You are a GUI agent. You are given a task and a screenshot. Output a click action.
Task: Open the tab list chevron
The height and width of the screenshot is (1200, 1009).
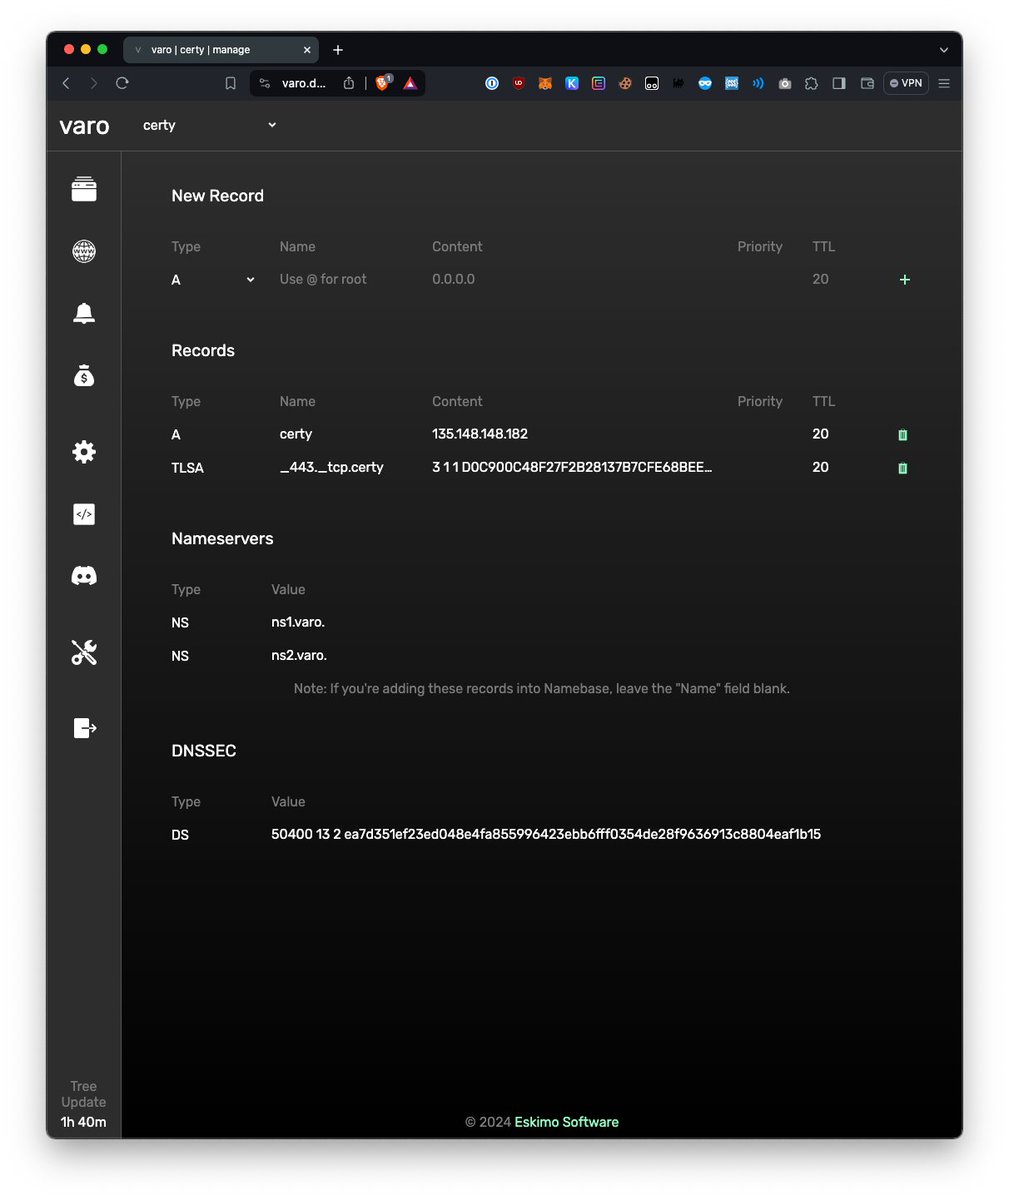click(x=943, y=50)
